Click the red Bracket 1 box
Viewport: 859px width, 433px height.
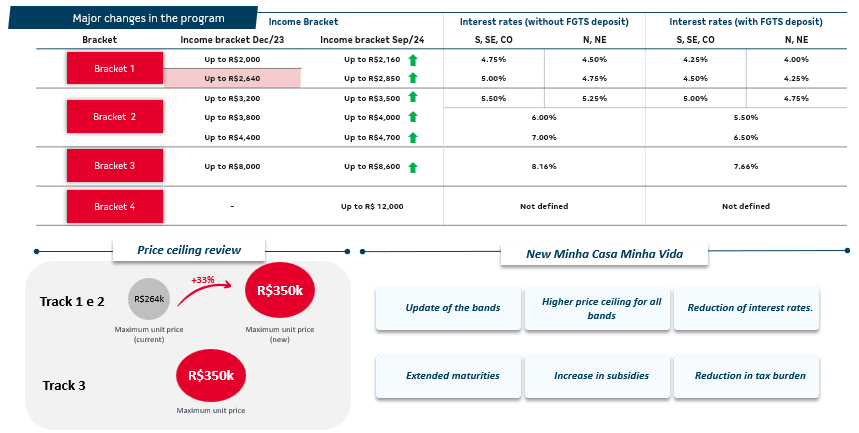[x=115, y=68]
